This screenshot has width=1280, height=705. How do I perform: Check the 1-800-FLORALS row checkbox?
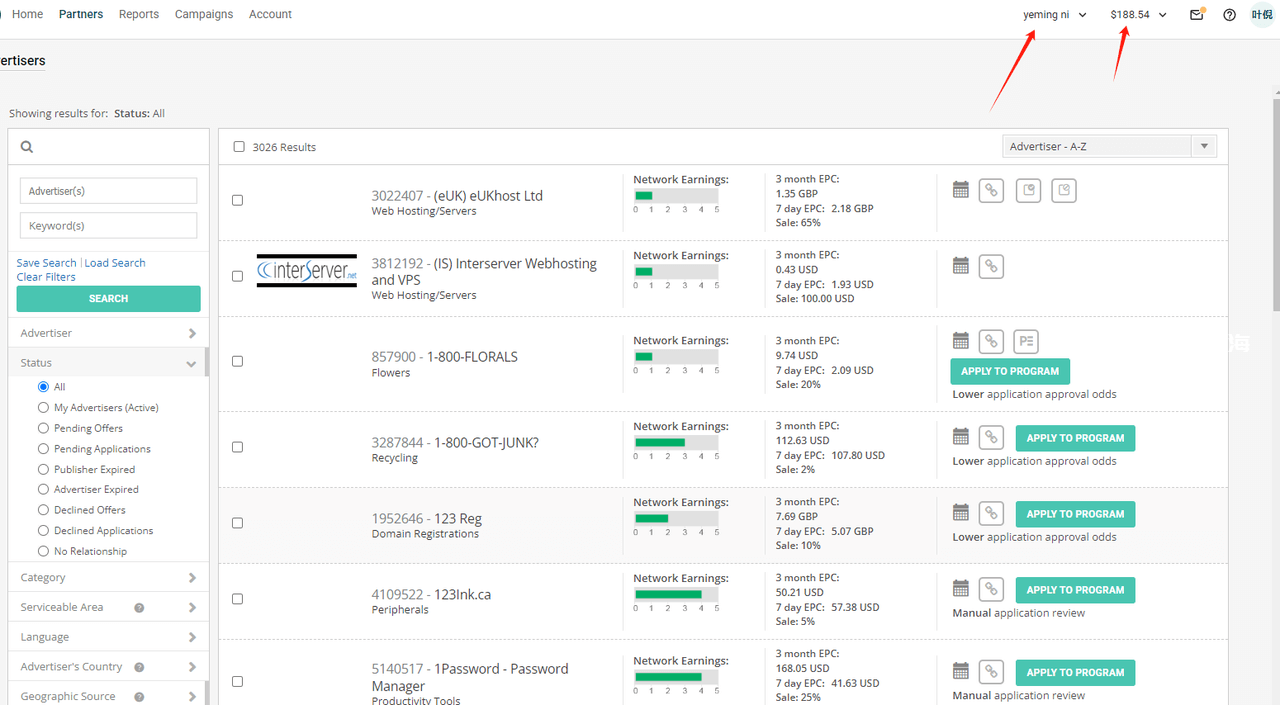click(x=238, y=361)
